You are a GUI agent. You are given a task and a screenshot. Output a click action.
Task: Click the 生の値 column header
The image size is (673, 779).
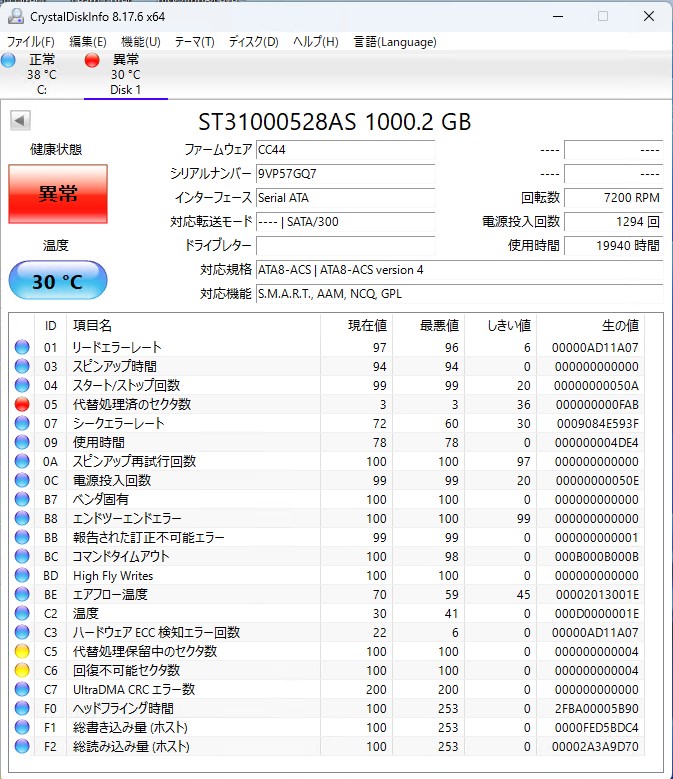pos(591,325)
